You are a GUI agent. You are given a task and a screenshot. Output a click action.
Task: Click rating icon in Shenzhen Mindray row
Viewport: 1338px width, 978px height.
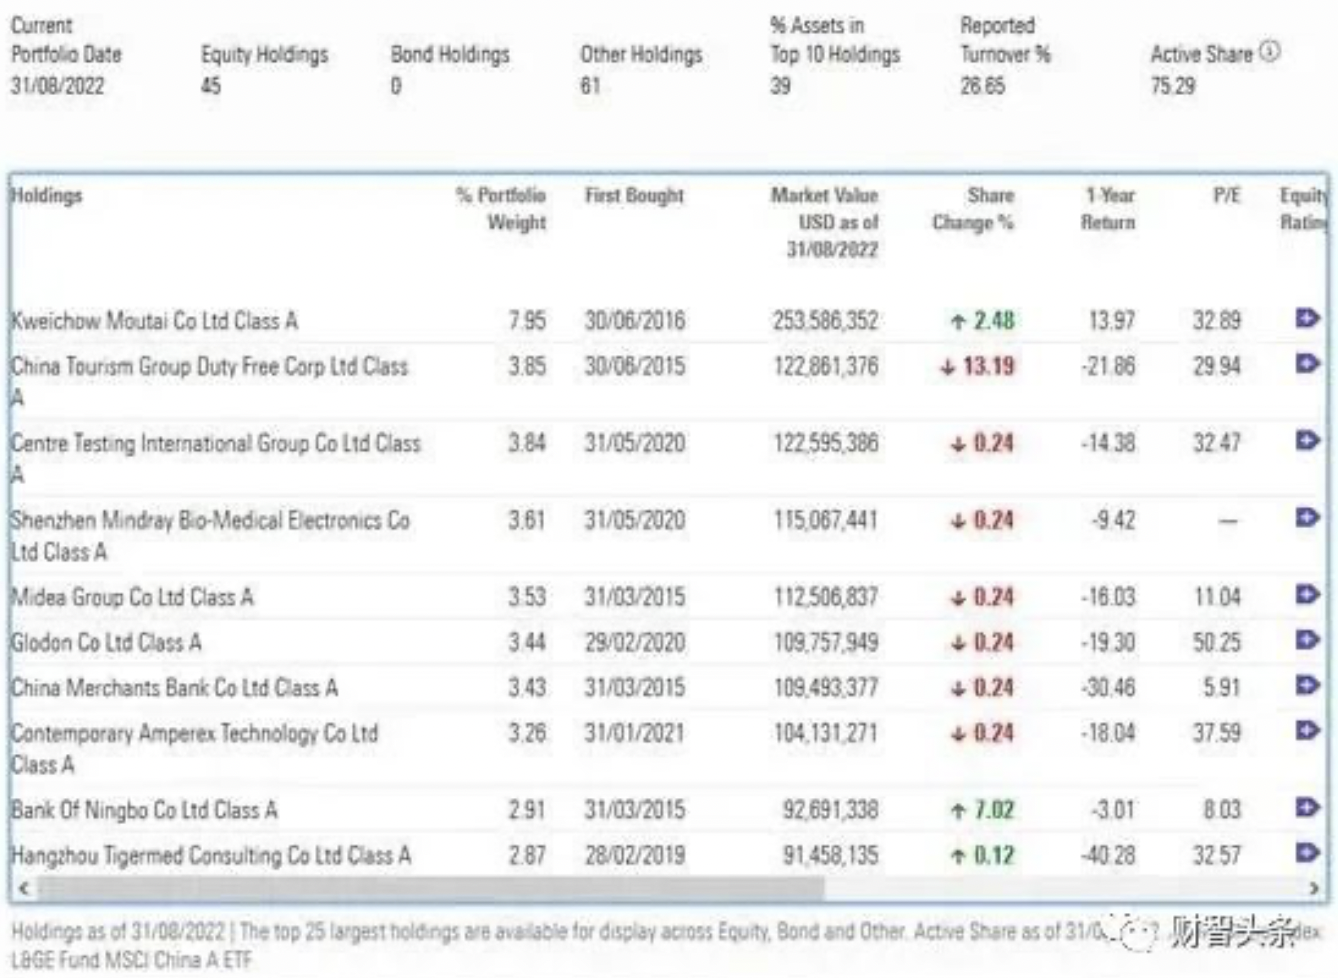coord(1306,518)
